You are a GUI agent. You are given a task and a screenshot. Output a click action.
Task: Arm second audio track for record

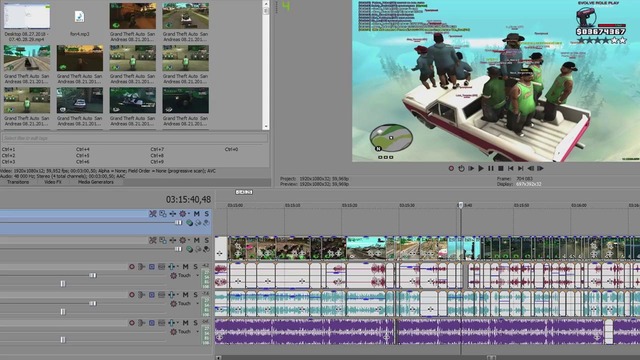132,294
